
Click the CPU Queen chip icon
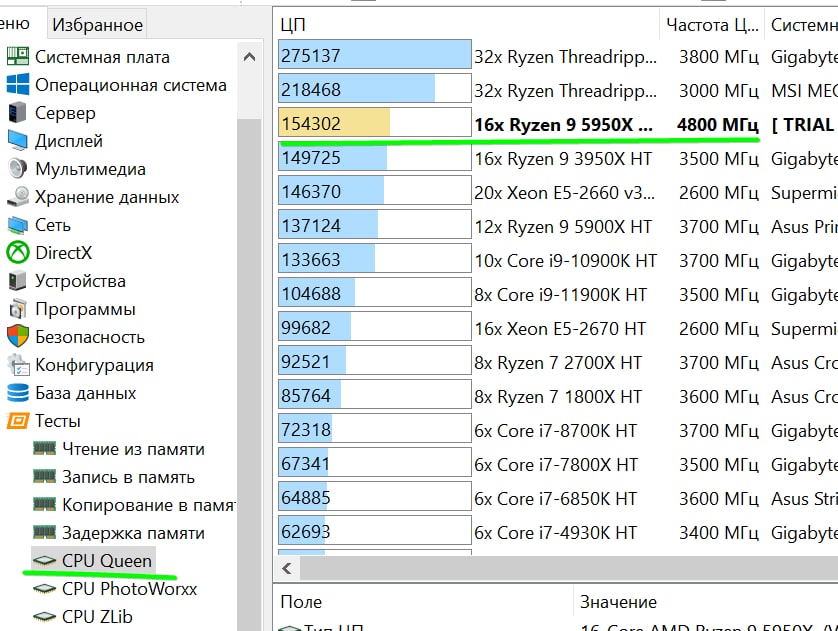point(44,560)
